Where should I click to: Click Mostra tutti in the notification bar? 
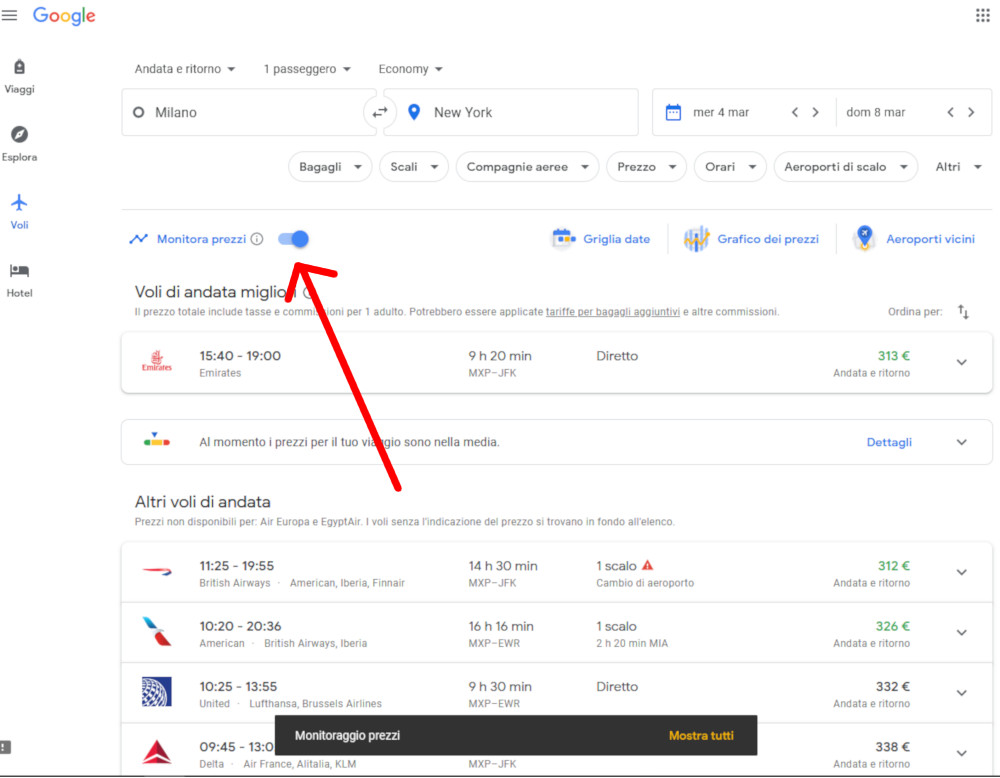point(701,736)
